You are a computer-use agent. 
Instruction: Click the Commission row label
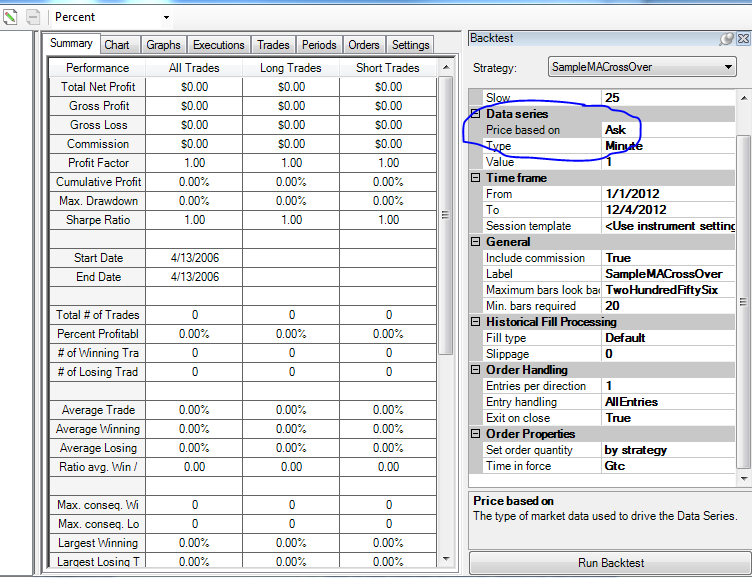pos(98,143)
